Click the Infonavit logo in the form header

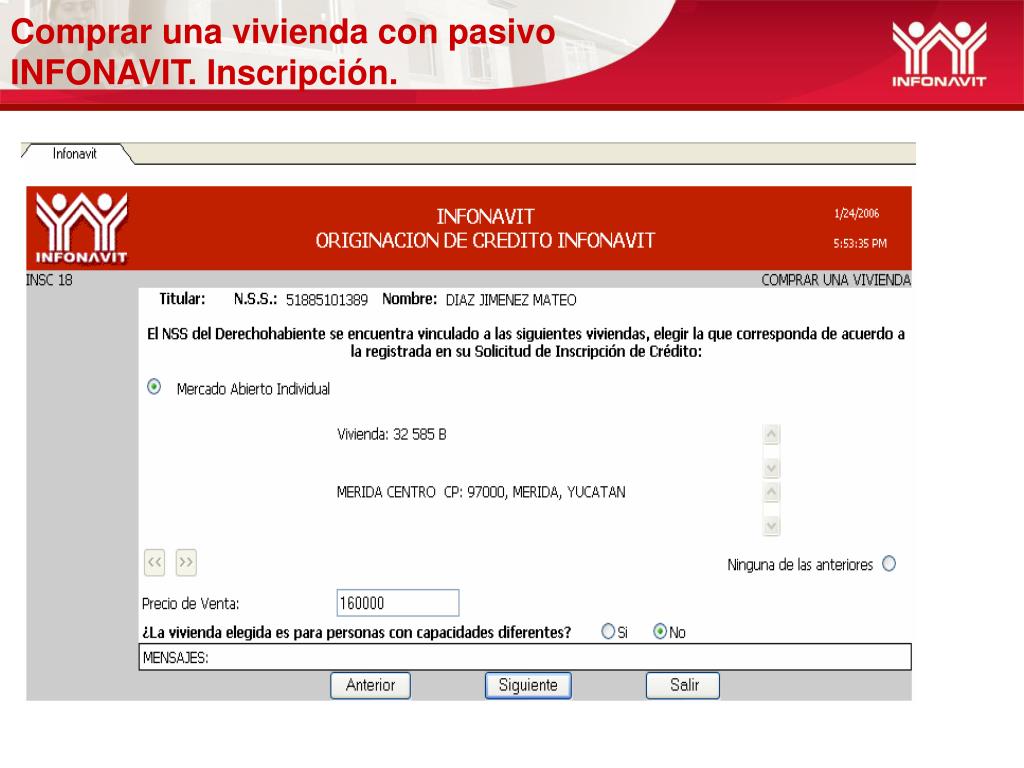[x=82, y=228]
